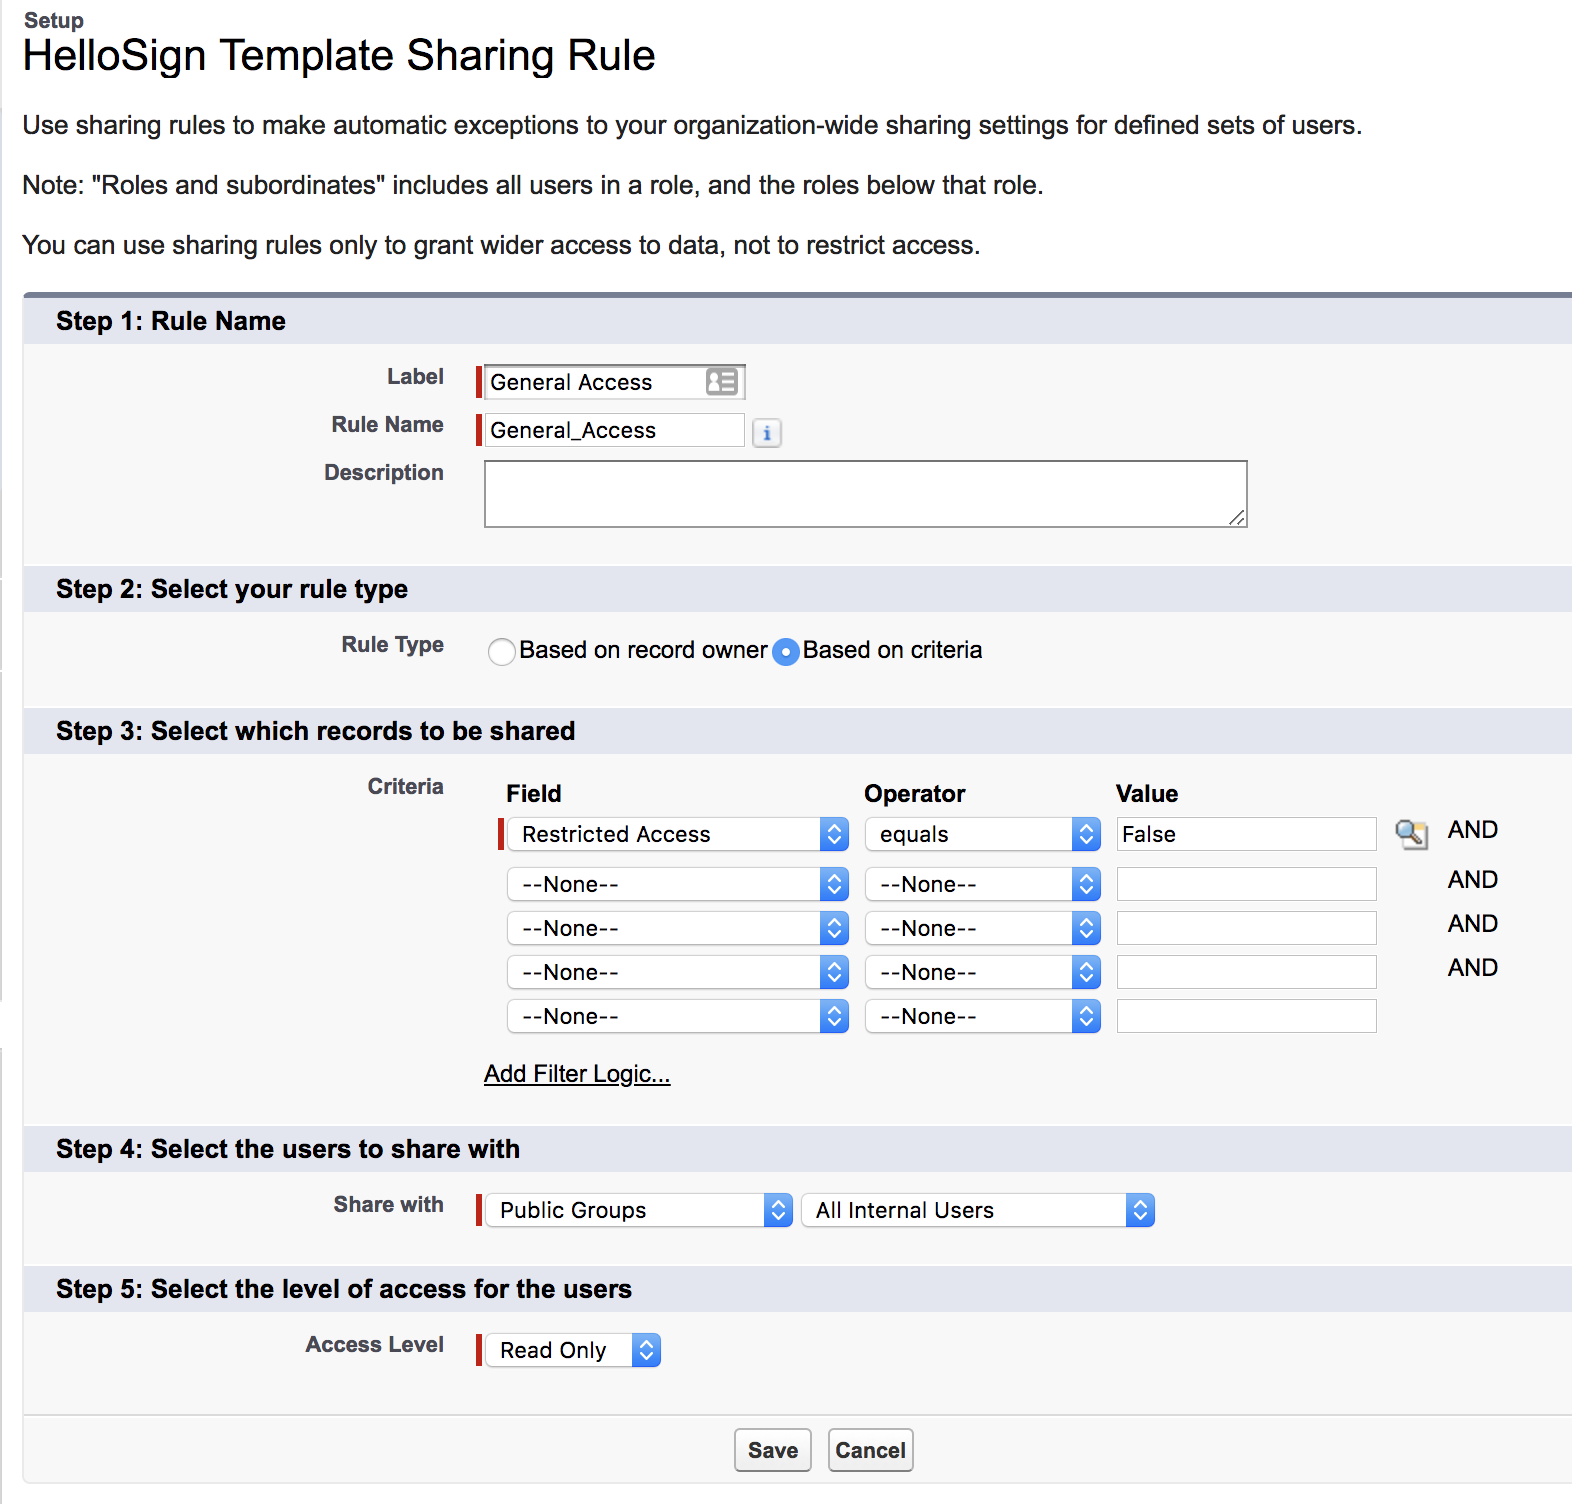Click the second criteria row value field

(x=1247, y=884)
